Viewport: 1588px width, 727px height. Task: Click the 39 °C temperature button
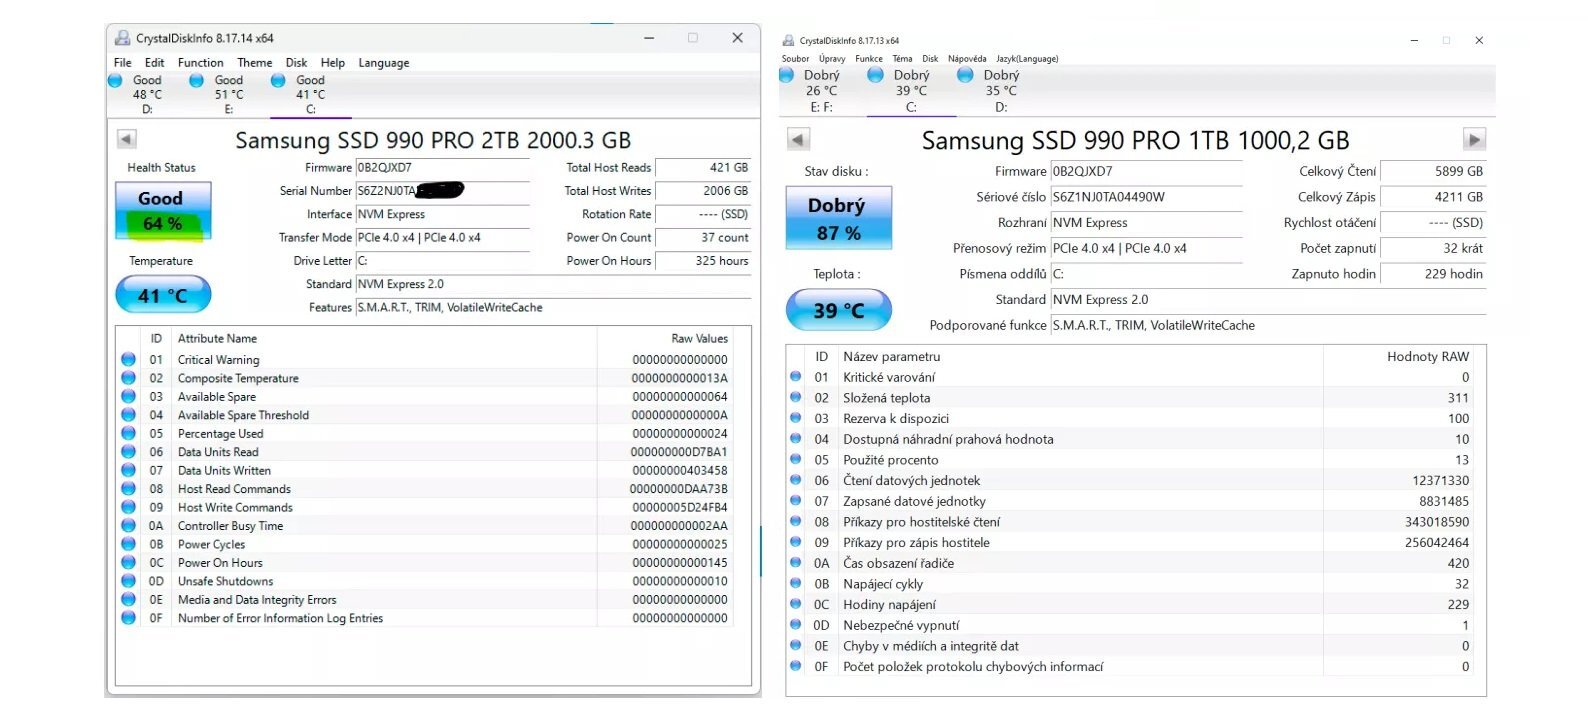click(x=838, y=310)
